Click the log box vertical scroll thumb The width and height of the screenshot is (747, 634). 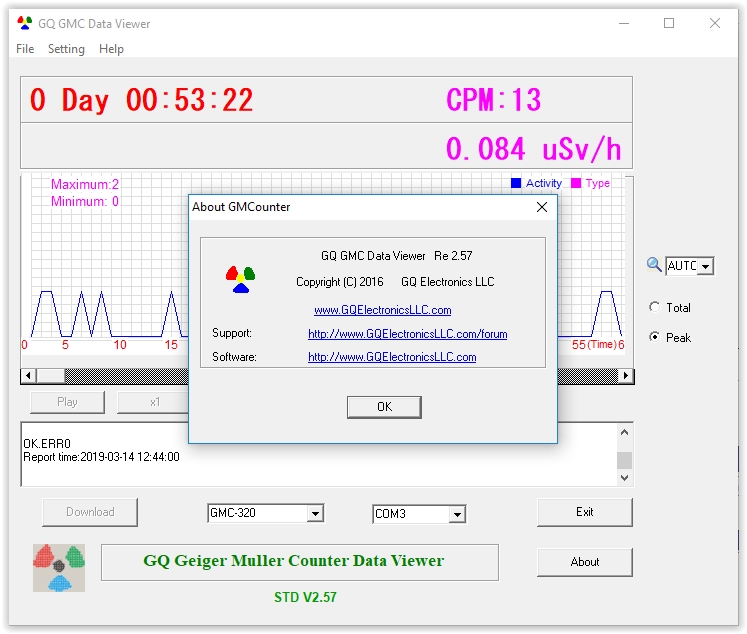pyautogui.click(x=625, y=460)
